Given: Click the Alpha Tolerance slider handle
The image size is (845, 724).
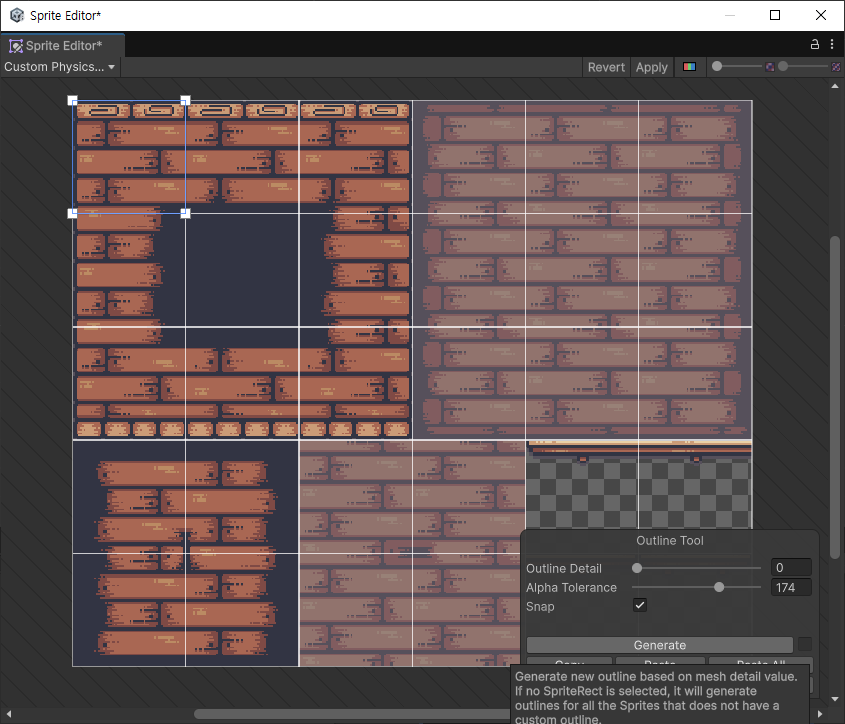Looking at the screenshot, I should [719, 587].
